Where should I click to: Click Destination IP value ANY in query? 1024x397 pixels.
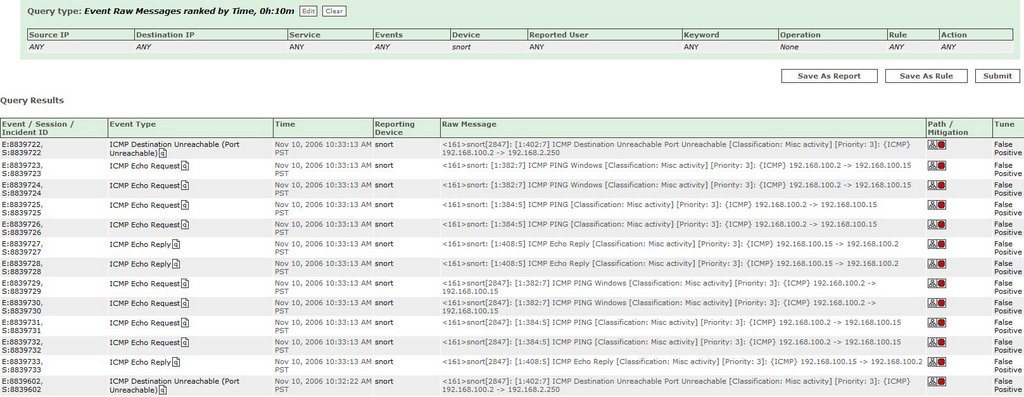click(144, 47)
